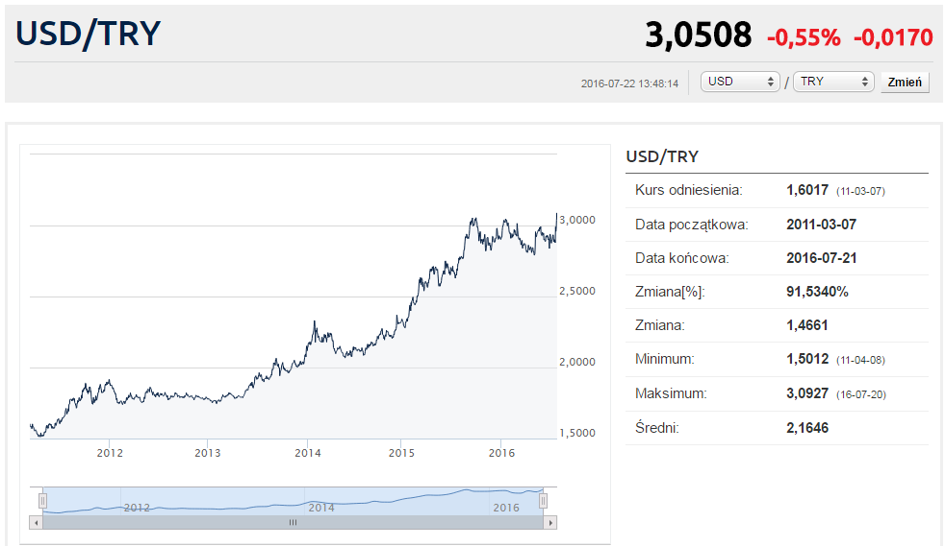Click the 2016 label in the range navigator

(507, 508)
